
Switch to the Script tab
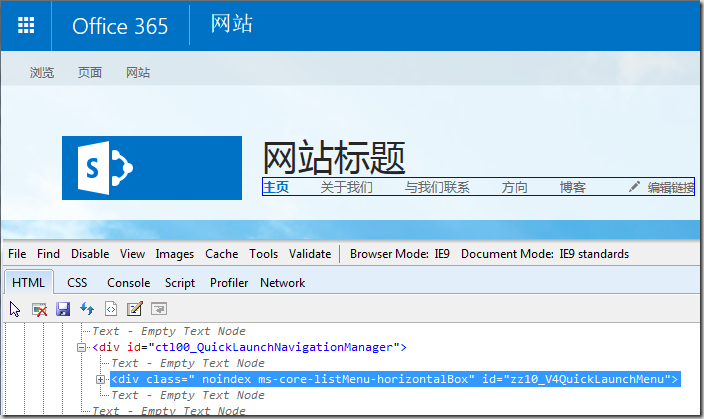tap(180, 283)
